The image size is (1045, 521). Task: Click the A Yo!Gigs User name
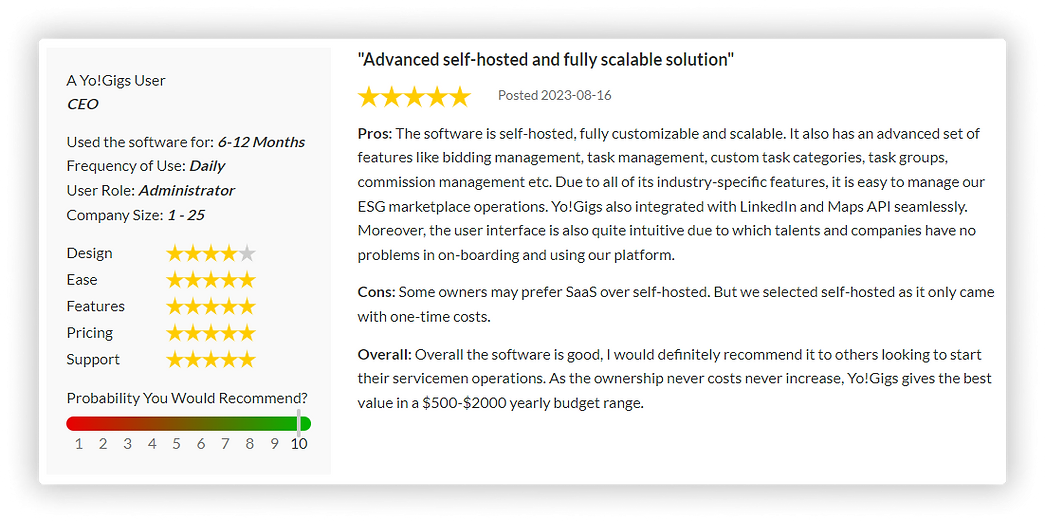coord(116,81)
